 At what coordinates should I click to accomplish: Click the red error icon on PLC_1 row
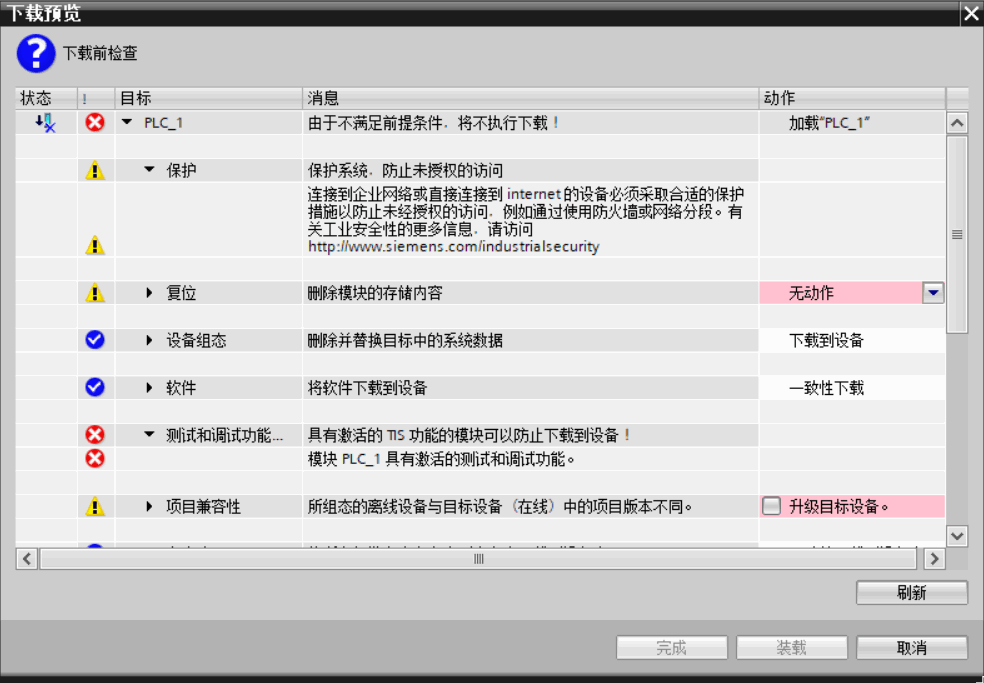tap(95, 122)
